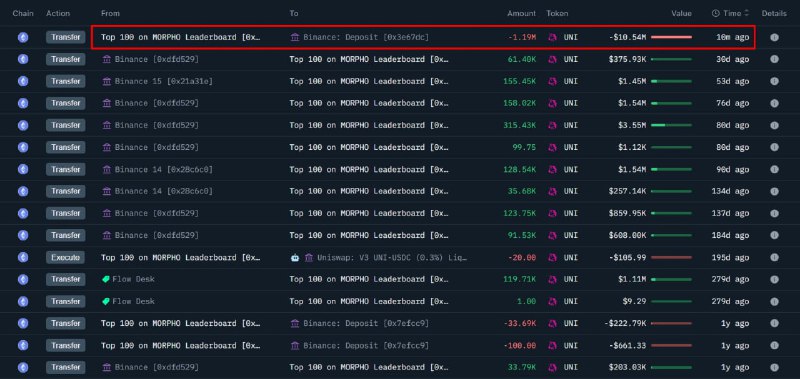Image resolution: width=800 pixels, height=379 pixels.
Task: Open details info icon for 30d ago row
Action: click(774, 59)
